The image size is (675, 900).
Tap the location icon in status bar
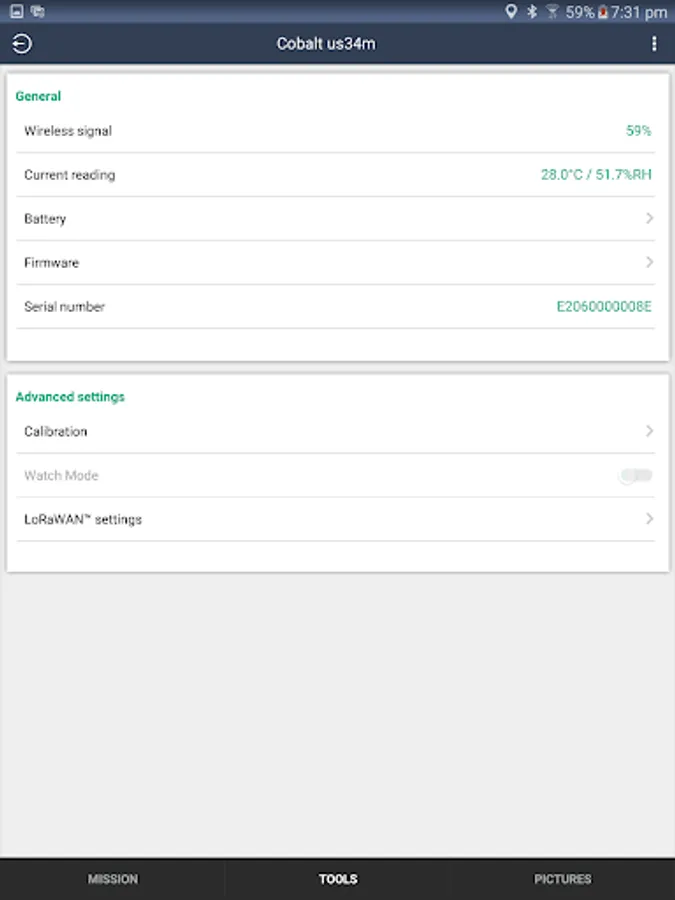tap(511, 12)
